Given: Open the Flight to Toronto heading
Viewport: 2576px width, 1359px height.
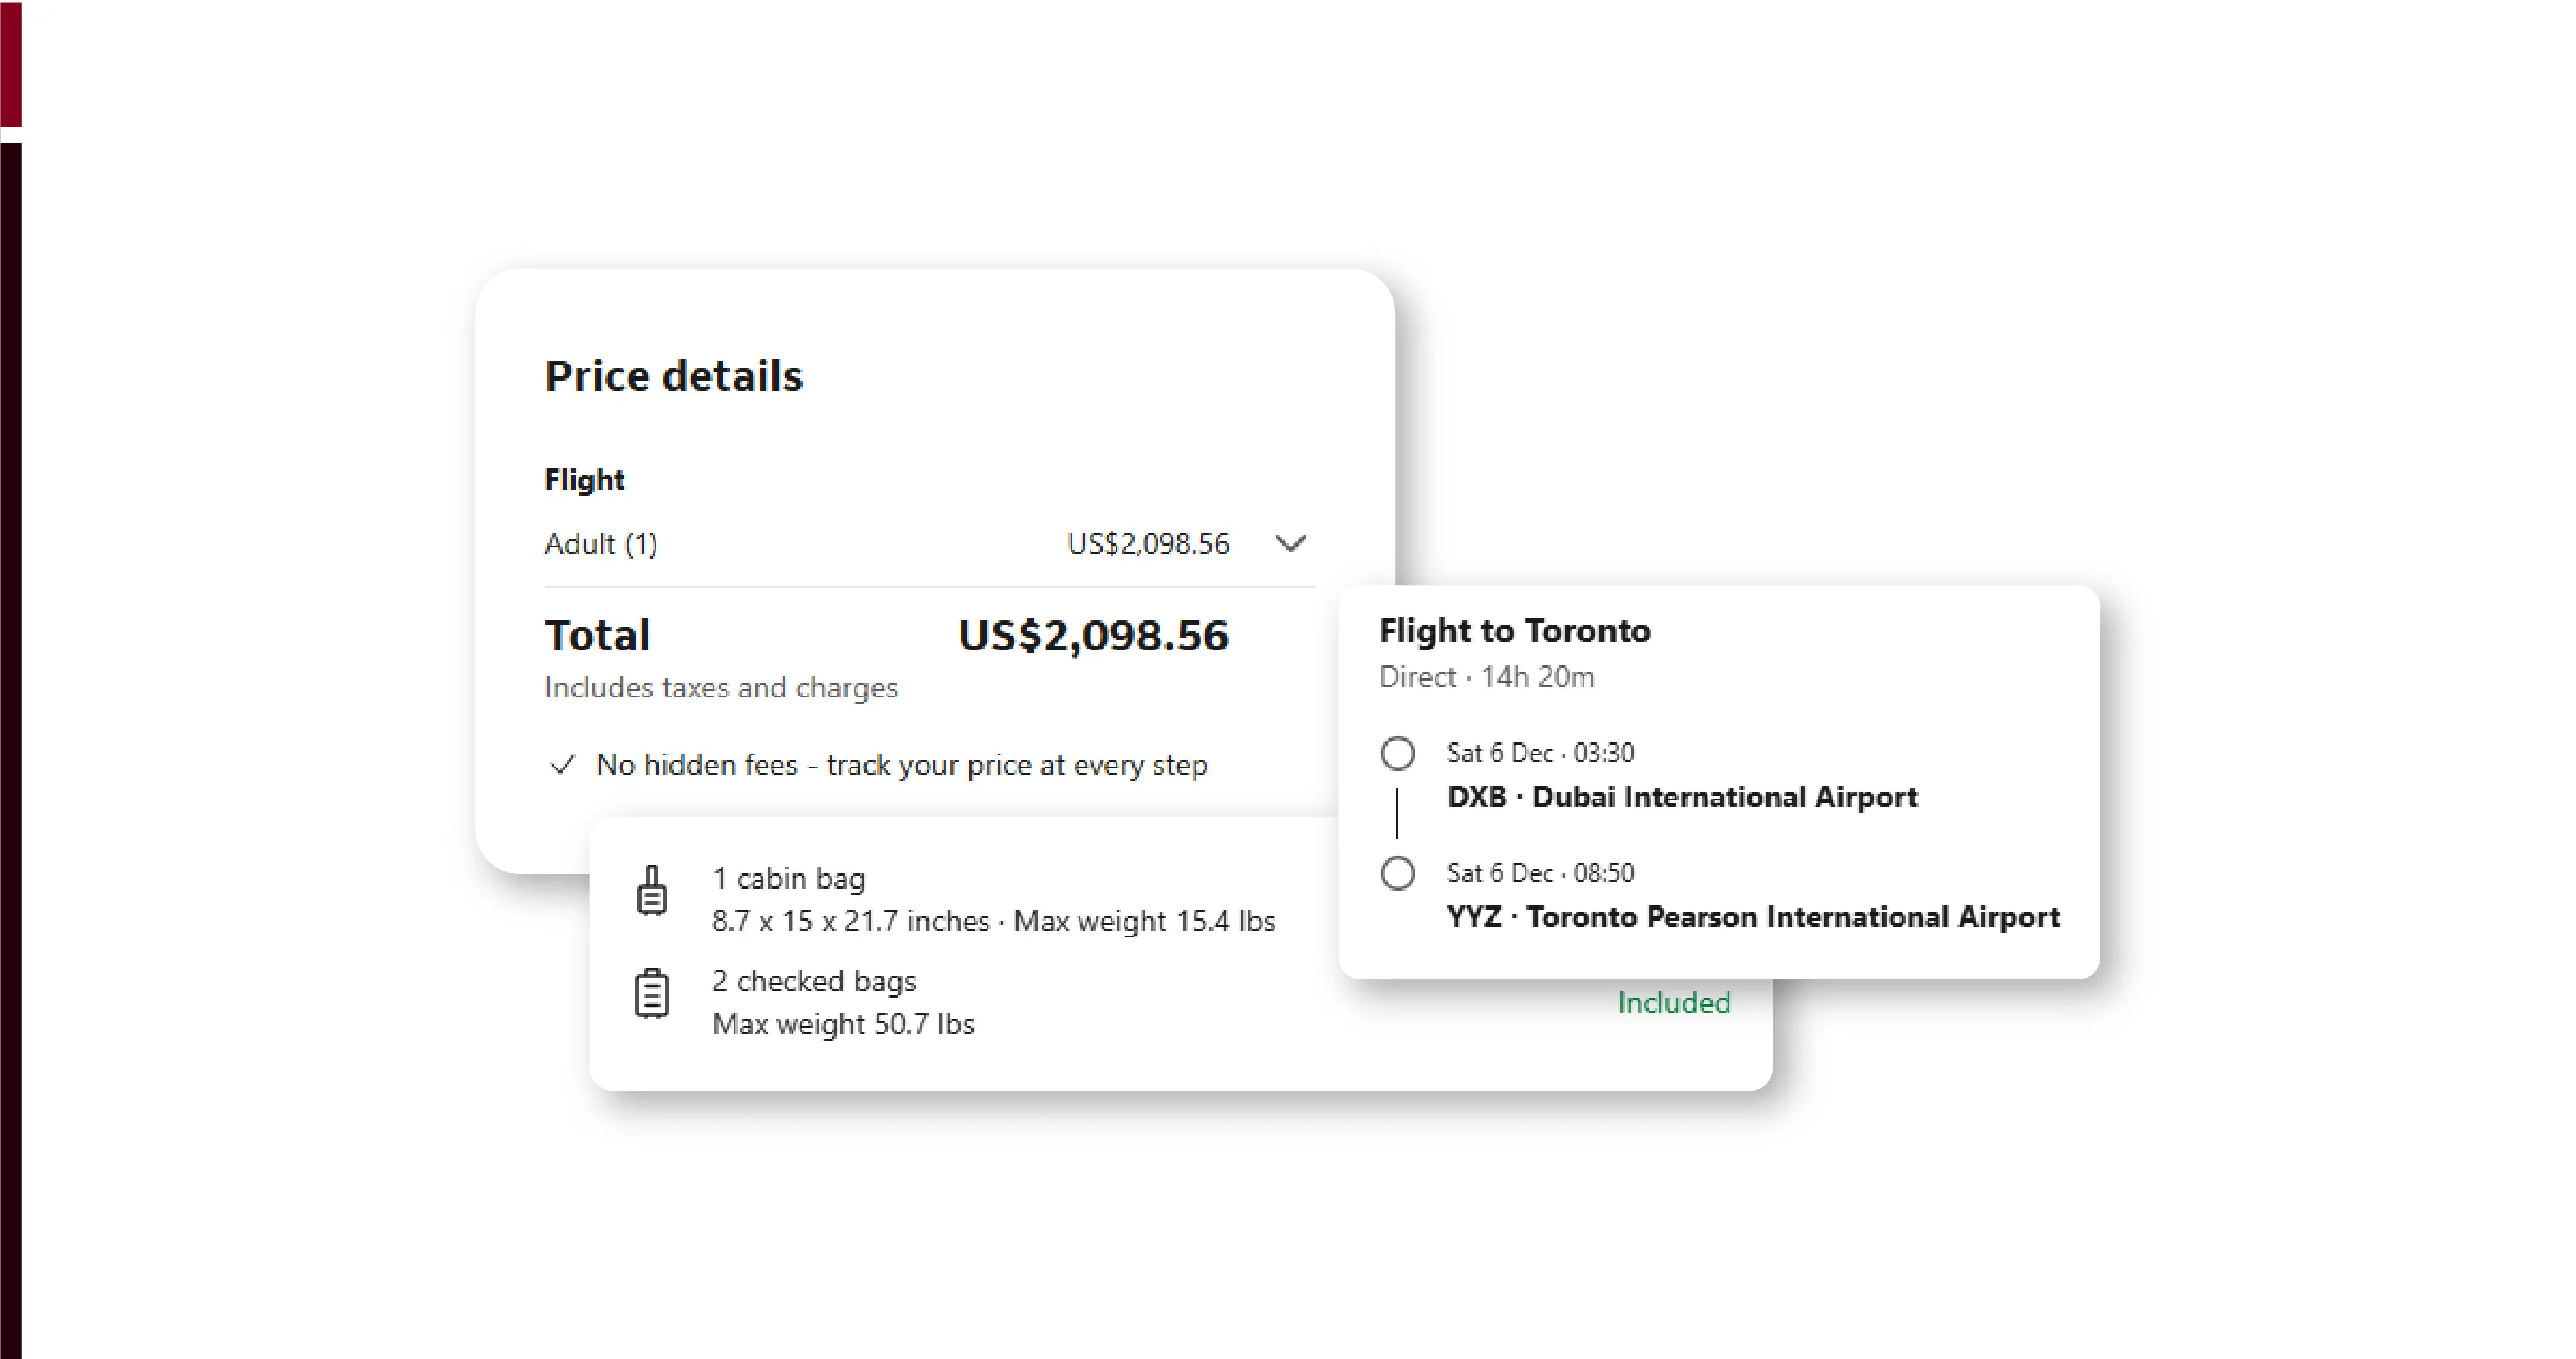Looking at the screenshot, I should [x=1514, y=630].
